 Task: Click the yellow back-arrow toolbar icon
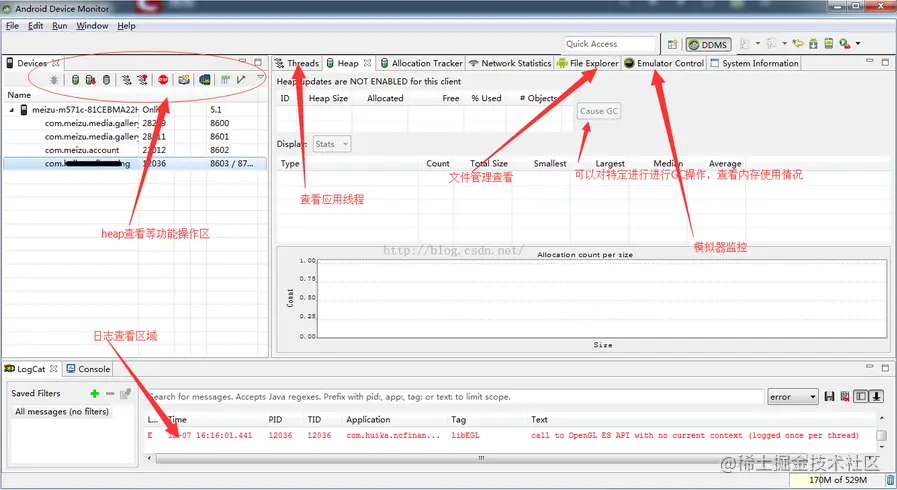click(798, 43)
